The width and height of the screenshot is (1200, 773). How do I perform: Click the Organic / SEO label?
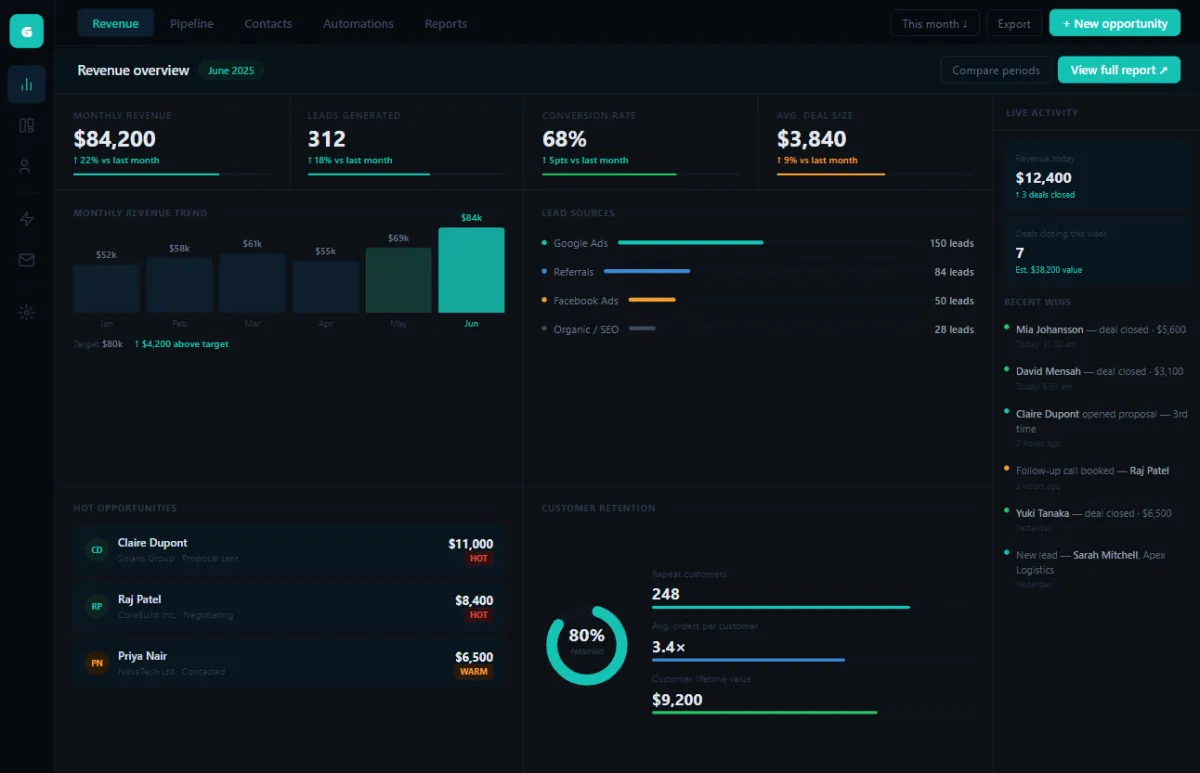(x=586, y=329)
